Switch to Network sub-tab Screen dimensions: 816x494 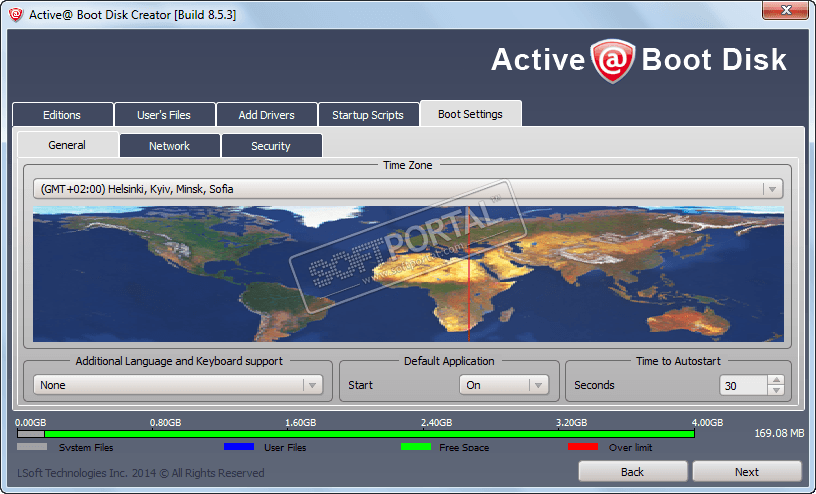170,146
